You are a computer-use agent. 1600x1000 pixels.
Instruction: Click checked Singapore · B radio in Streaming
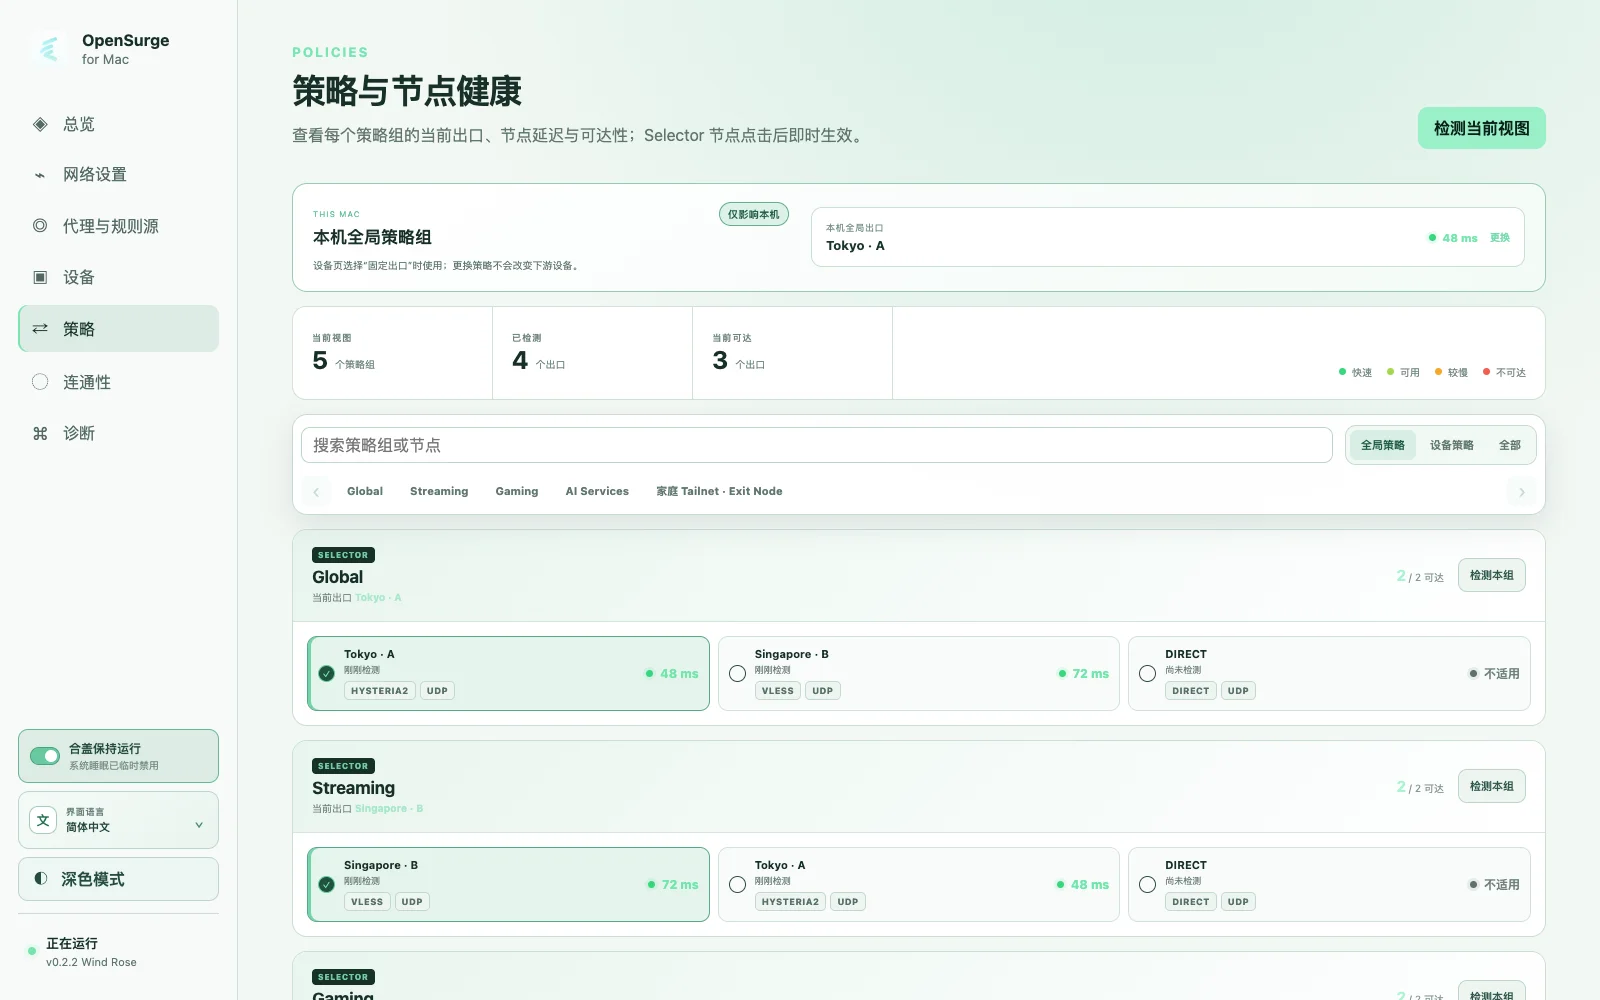pyautogui.click(x=327, y=885)
